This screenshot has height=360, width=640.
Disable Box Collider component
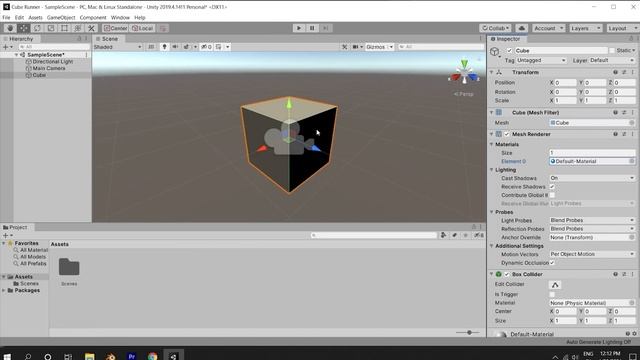507,274
